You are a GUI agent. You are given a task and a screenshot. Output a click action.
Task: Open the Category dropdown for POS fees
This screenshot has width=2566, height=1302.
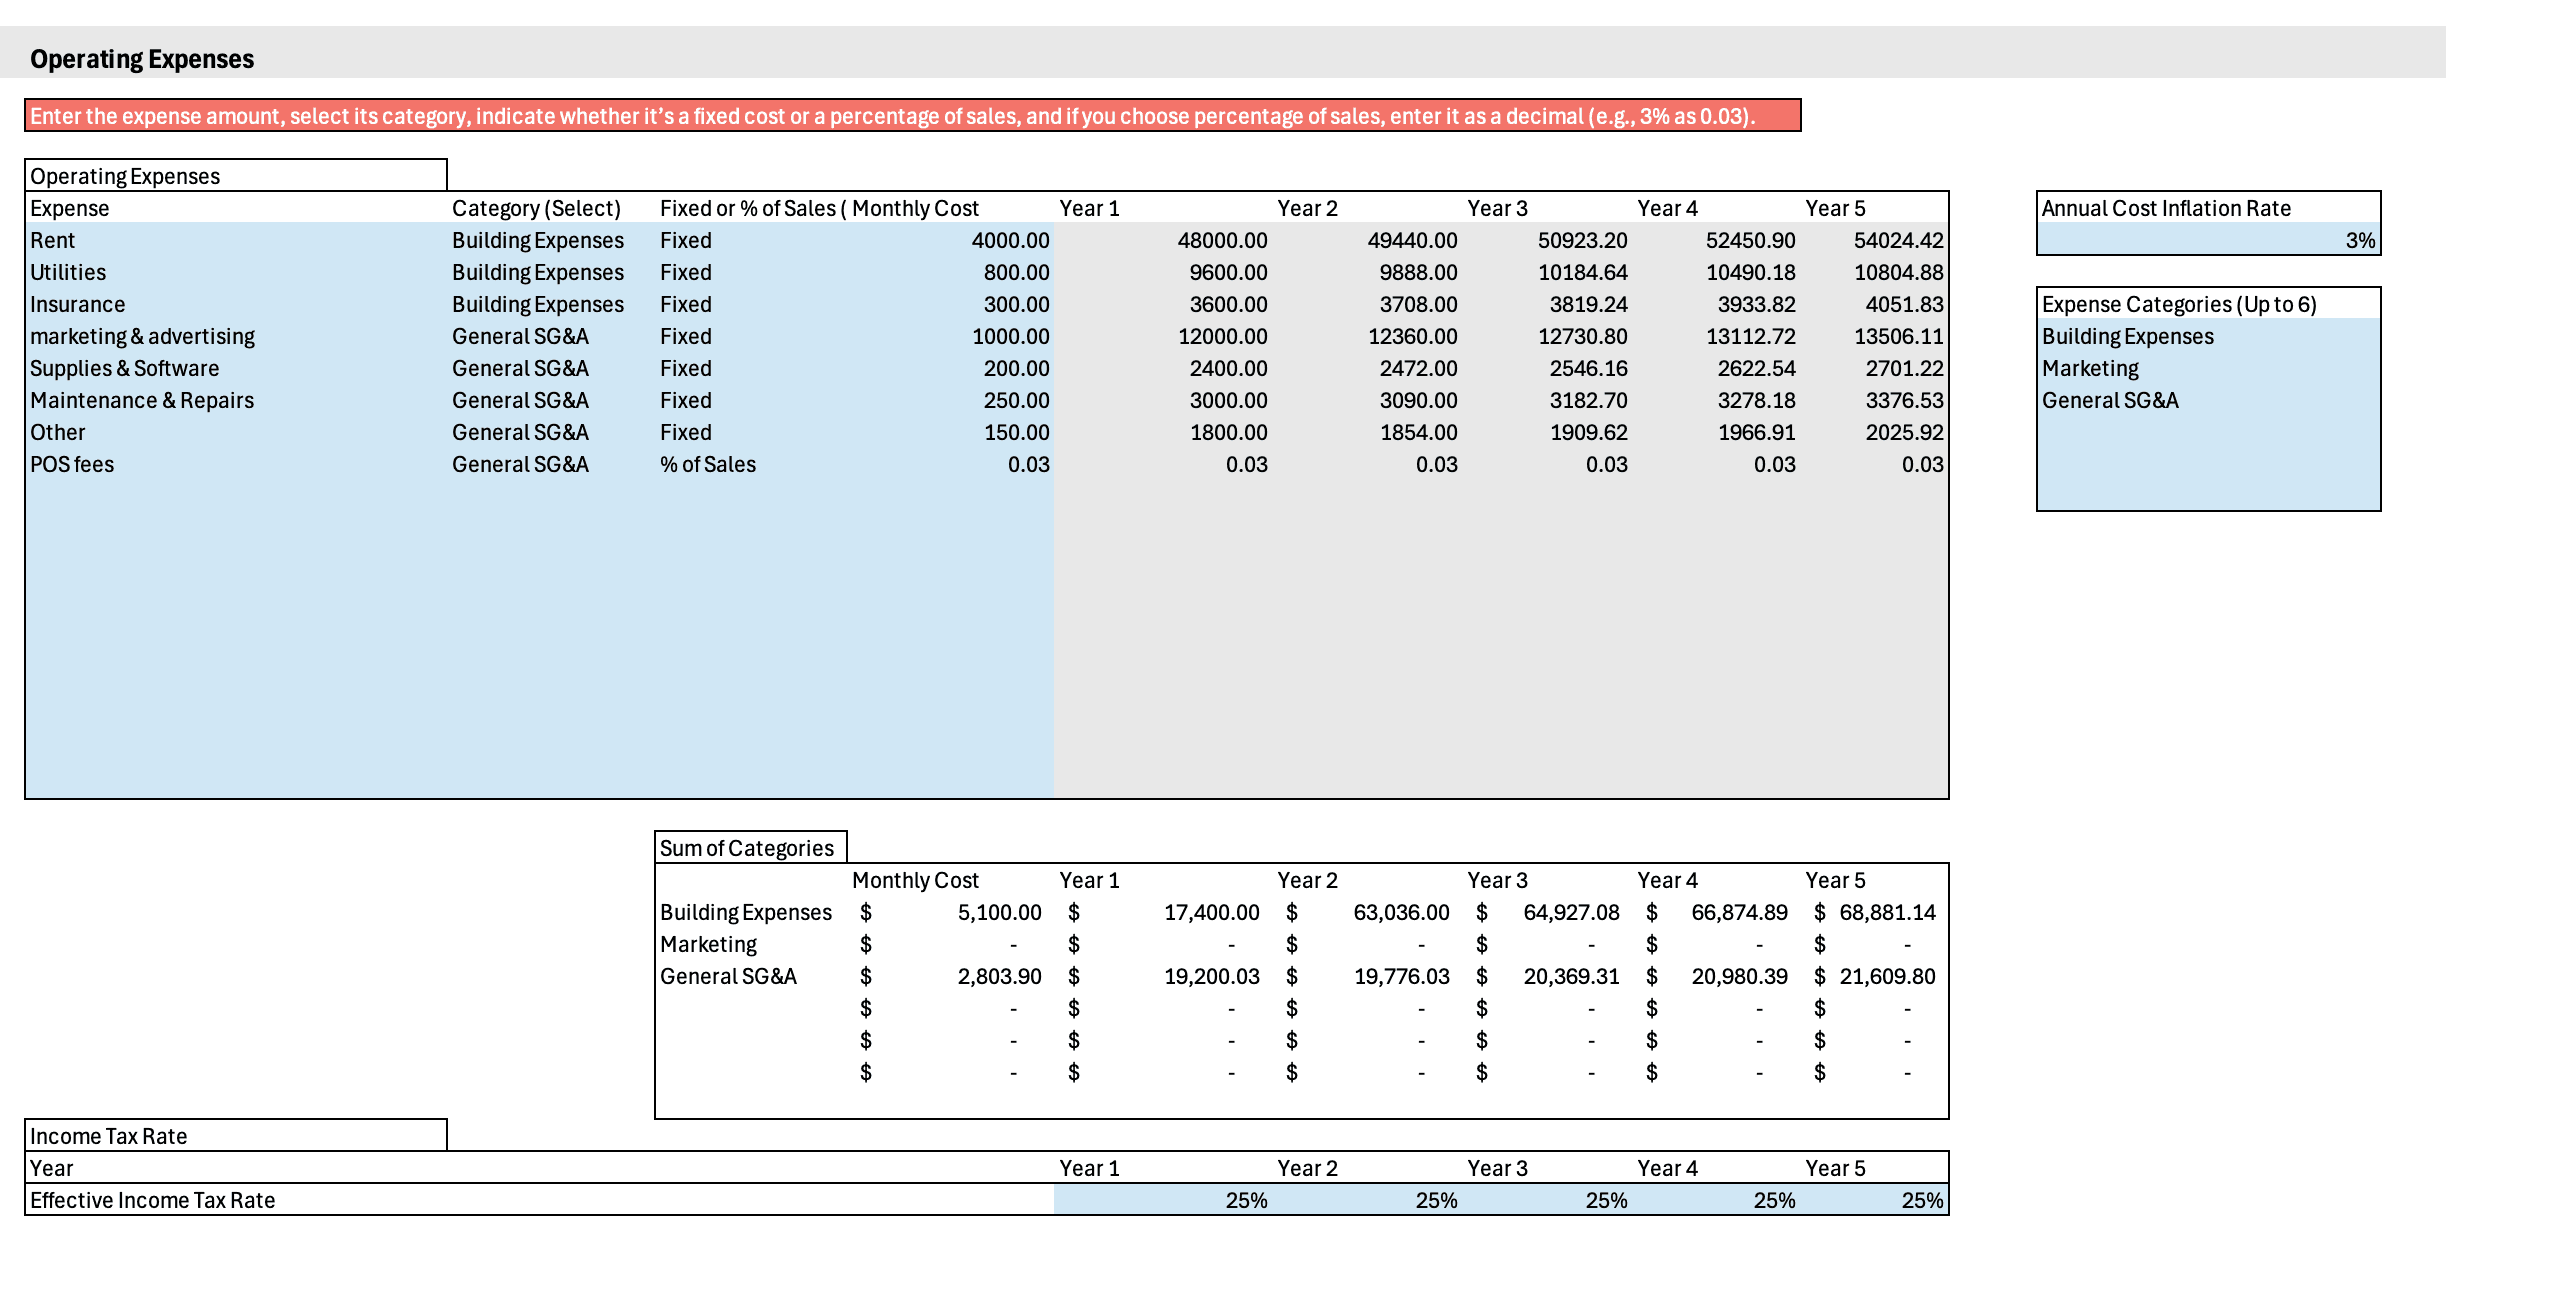pyautogui.click(x=538, y=464)
